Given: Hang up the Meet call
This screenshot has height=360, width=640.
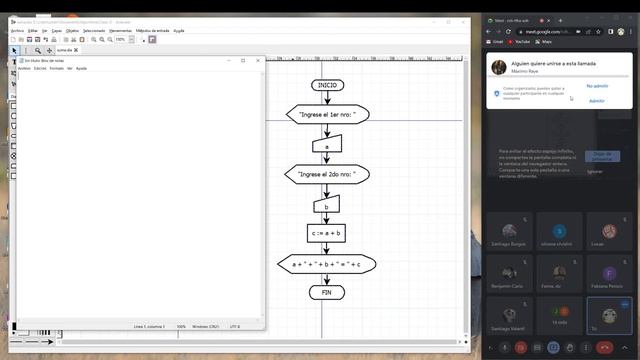Looking at the screenshot, I should 605,348.
